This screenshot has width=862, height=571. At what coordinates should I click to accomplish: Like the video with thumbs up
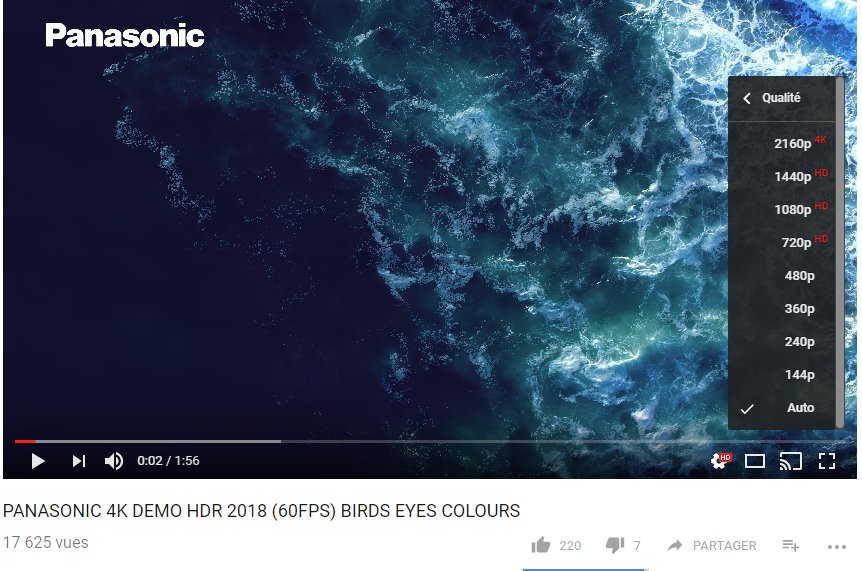pos(540,545)
